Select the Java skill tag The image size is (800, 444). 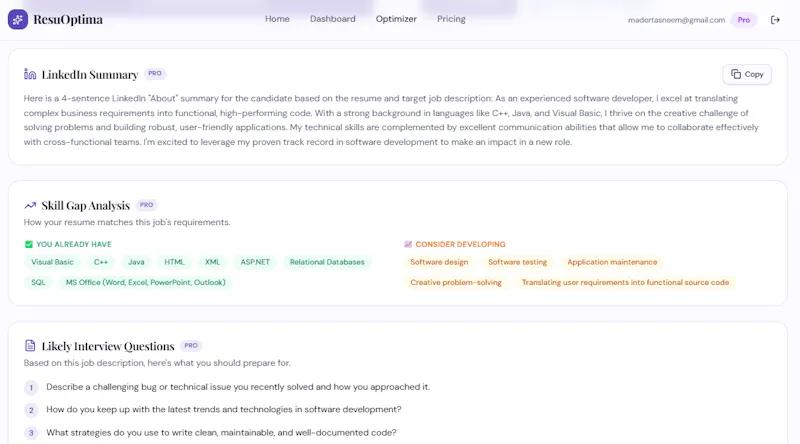point(136,262)
